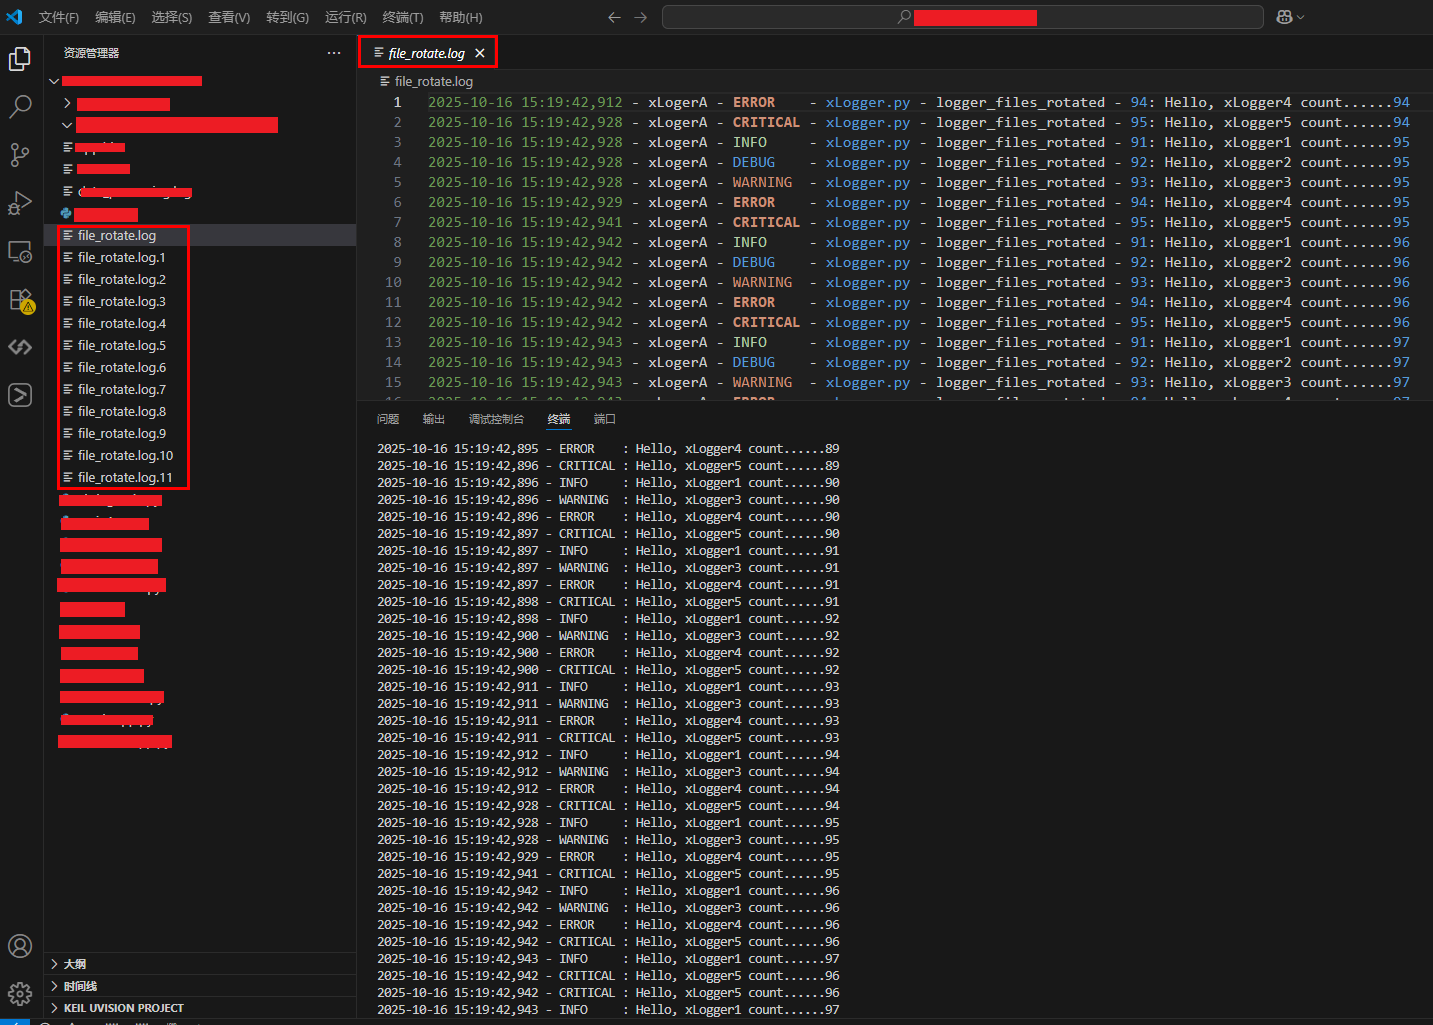This screenshot has height=1025, width=1433.
Task: Switch to the 输出 panel tab
Action: (434, 419)
